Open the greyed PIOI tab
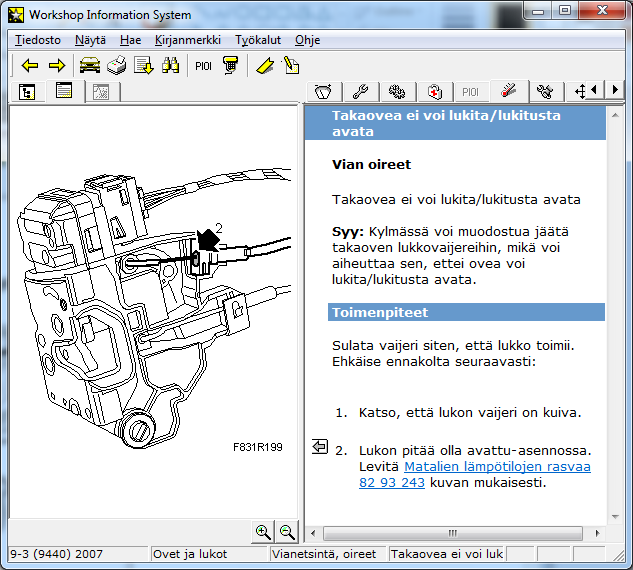This screenshot has width=633, height=570. tap(470, 92)
